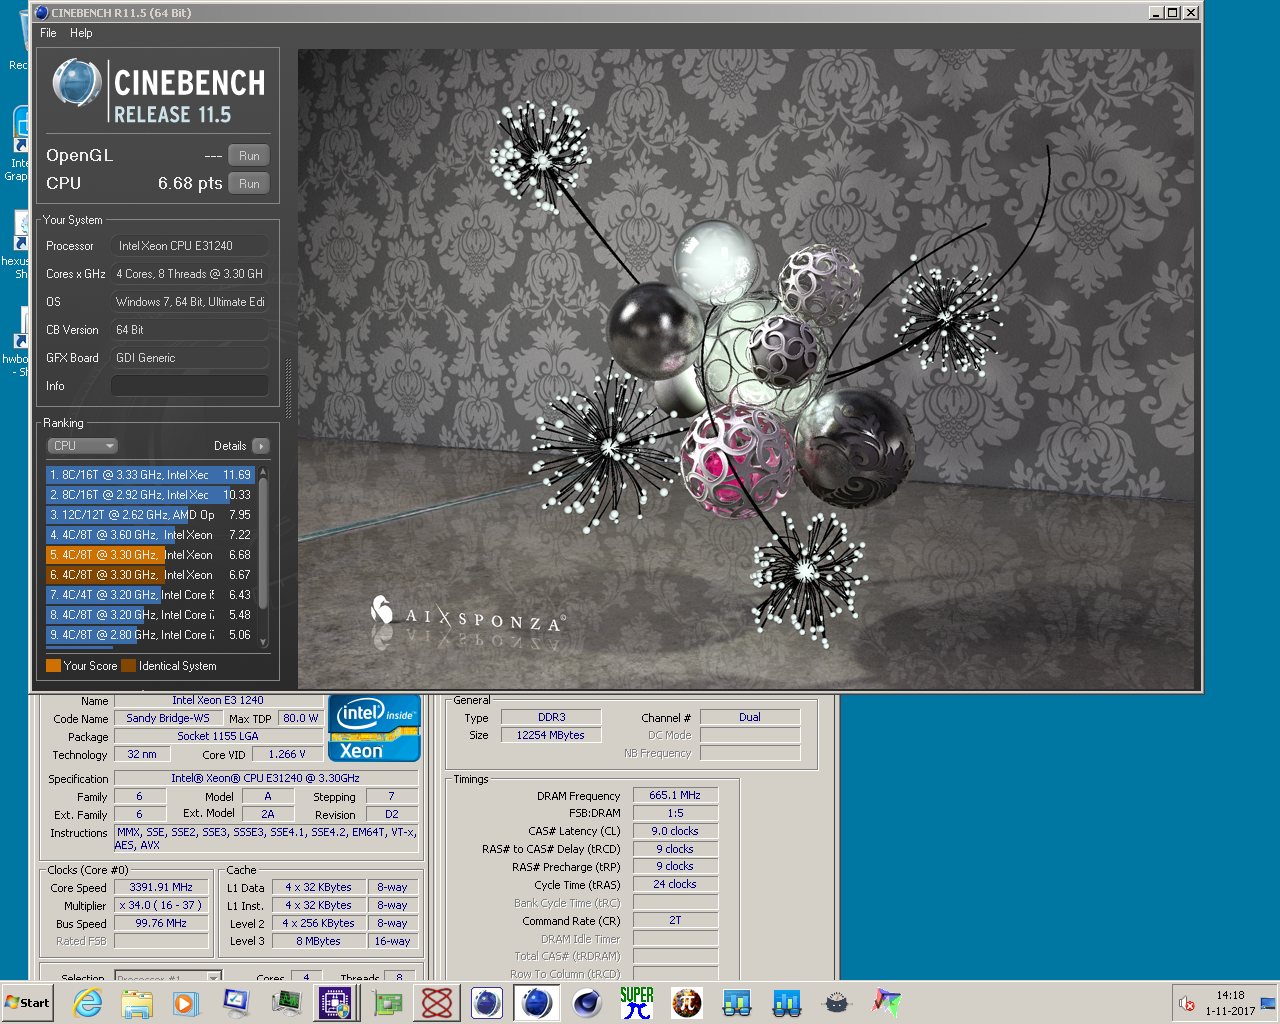Click the Cinebench title bar app icon
The height and width of the screenshot is (1024, 1280).
42,13
